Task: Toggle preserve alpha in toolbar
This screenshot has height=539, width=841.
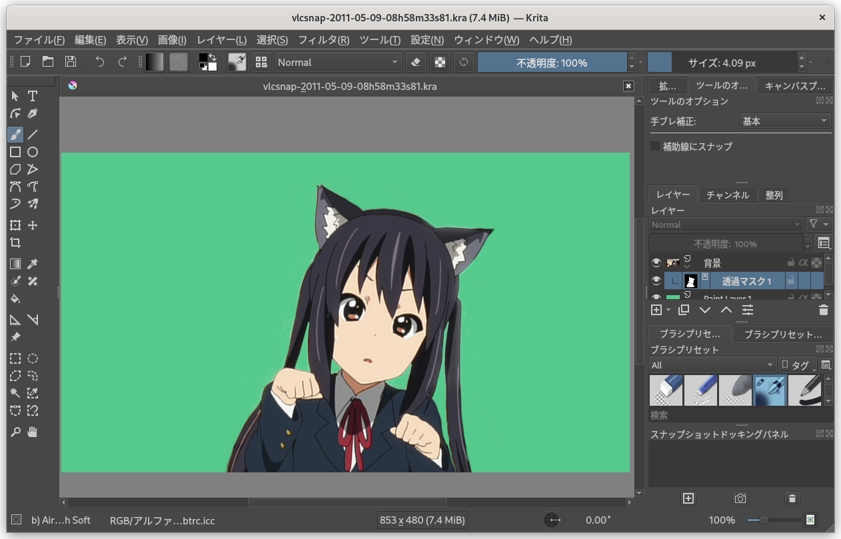Action: click(440, 62)
